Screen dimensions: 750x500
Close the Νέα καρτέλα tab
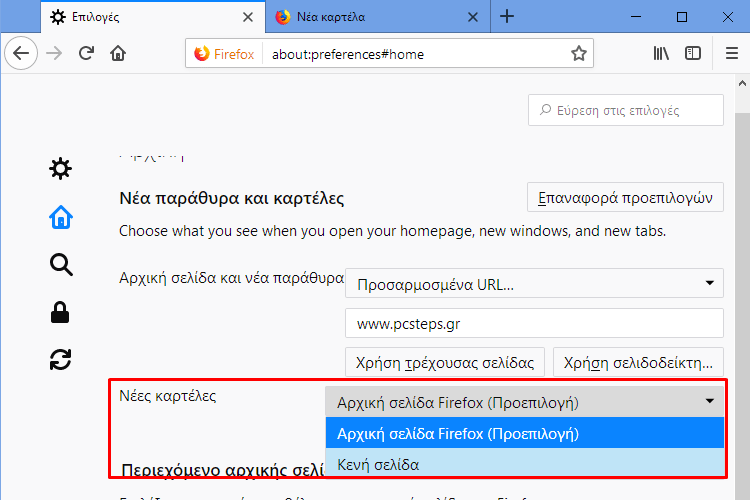coord(473,17)
